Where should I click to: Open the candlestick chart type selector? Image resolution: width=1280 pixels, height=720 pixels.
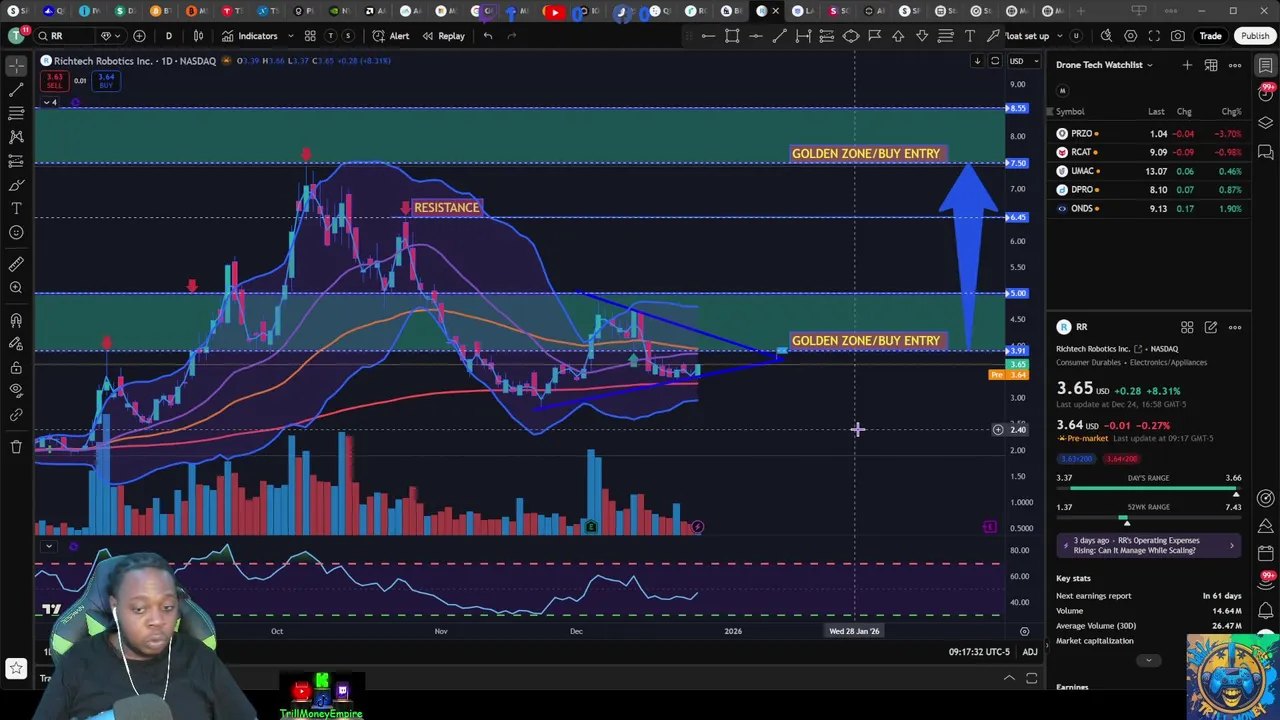[198, 36]
